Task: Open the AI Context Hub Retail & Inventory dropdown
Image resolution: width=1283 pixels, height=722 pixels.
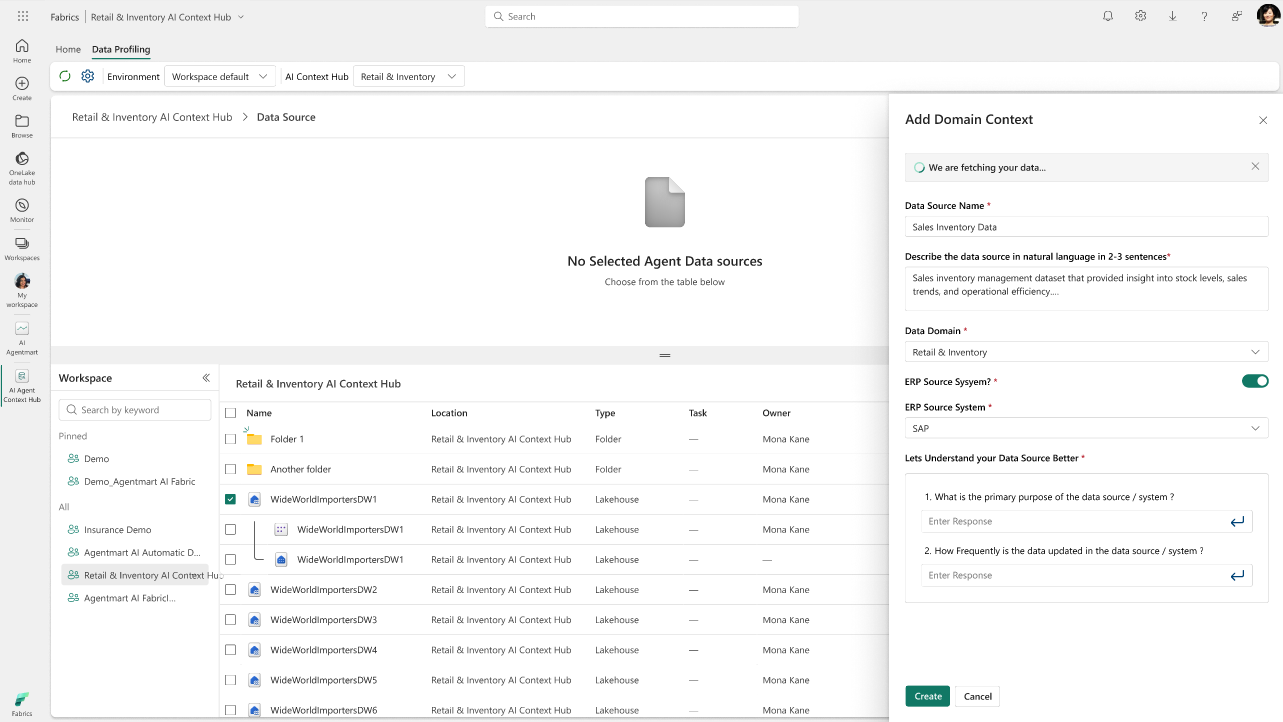Action: [x=409, y=77]
